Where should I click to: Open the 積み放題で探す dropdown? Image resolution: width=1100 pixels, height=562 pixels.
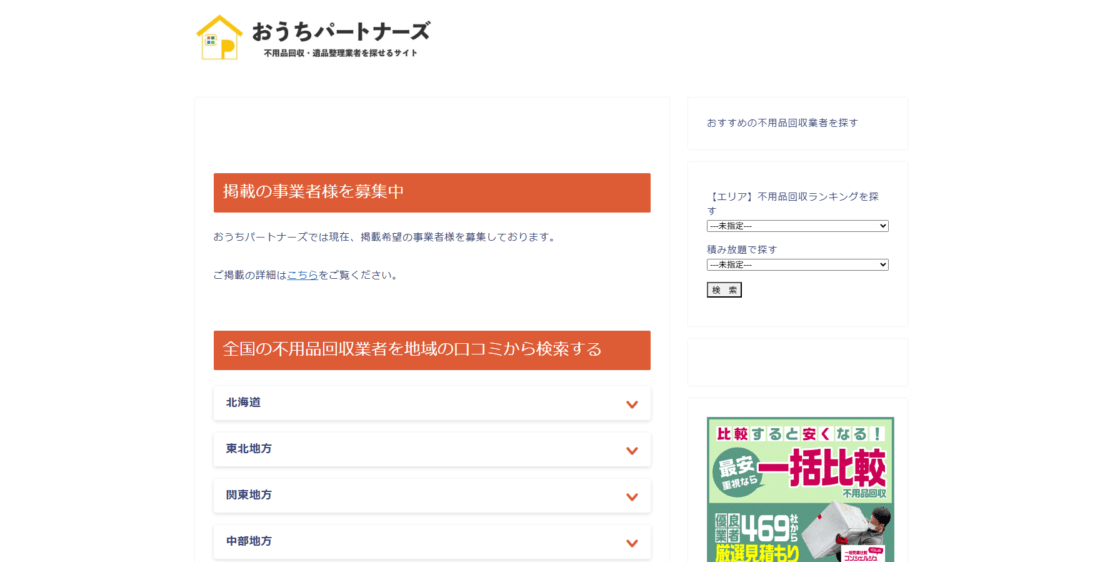click(797, 265)
